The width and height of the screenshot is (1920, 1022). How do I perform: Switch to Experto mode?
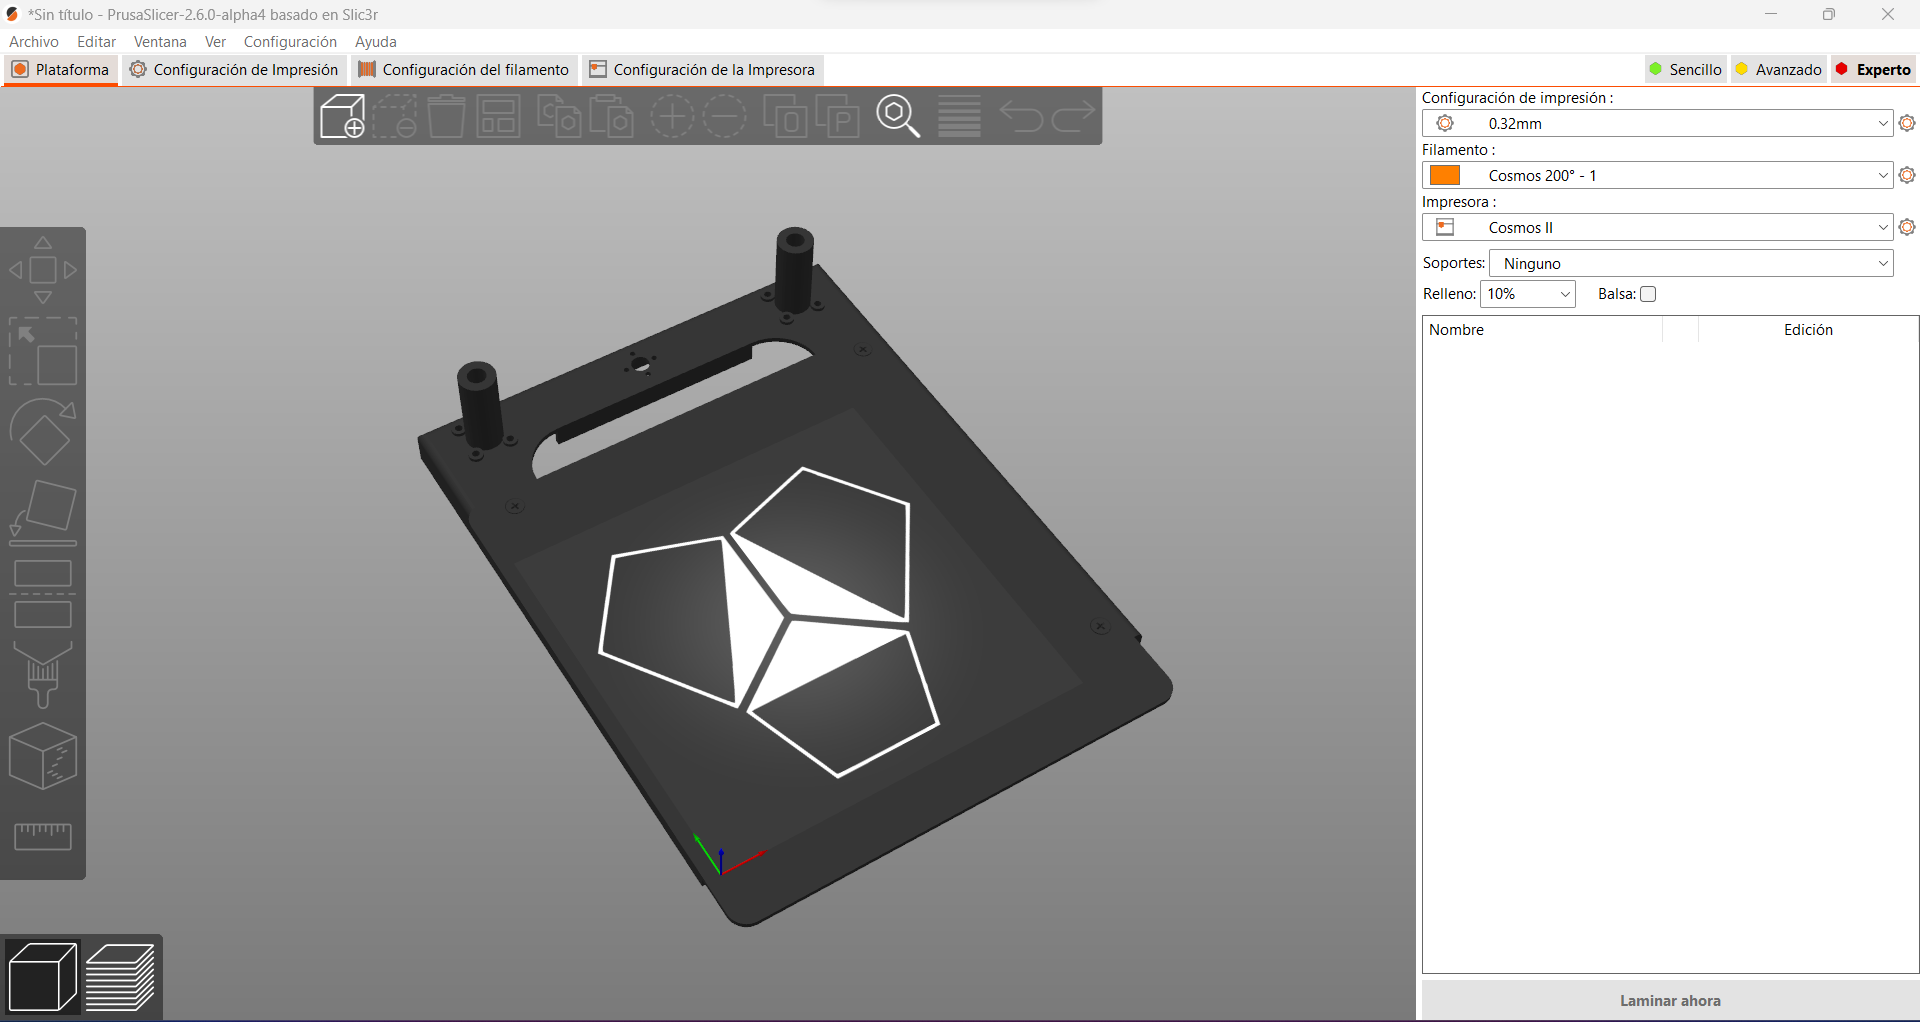click(1874, 69)
